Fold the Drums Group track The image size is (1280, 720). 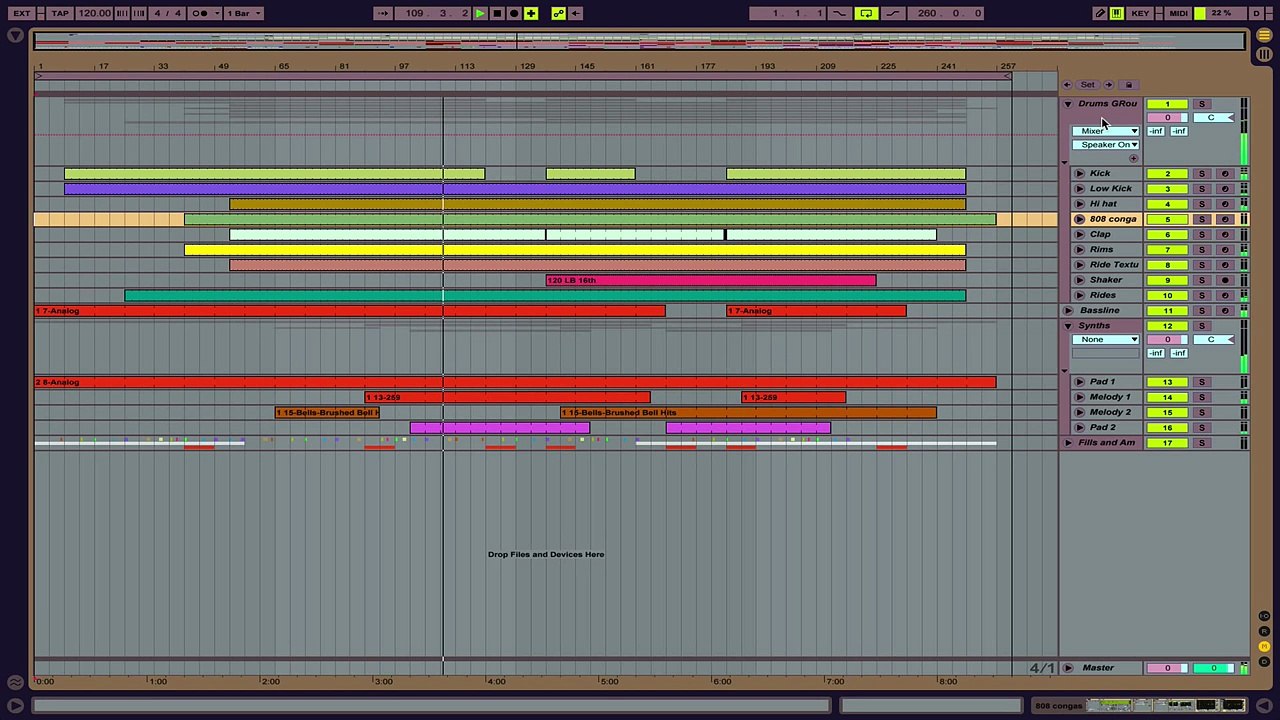pos(1067,104)
